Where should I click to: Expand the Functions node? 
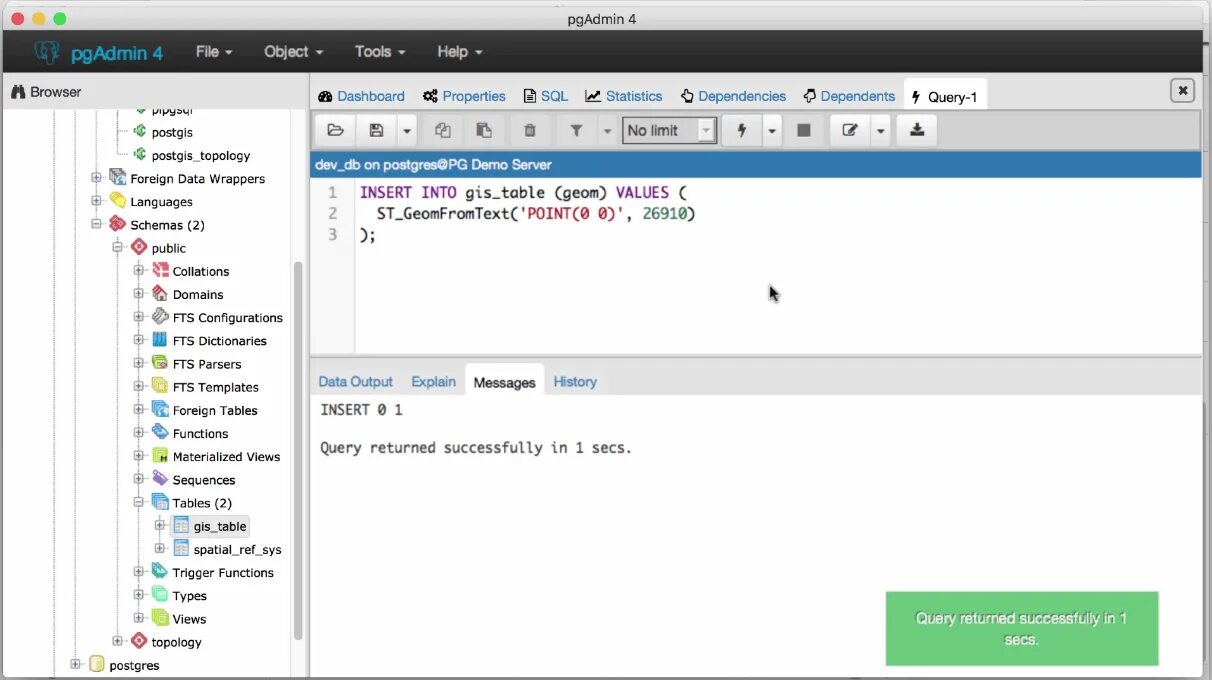[139, 433]
